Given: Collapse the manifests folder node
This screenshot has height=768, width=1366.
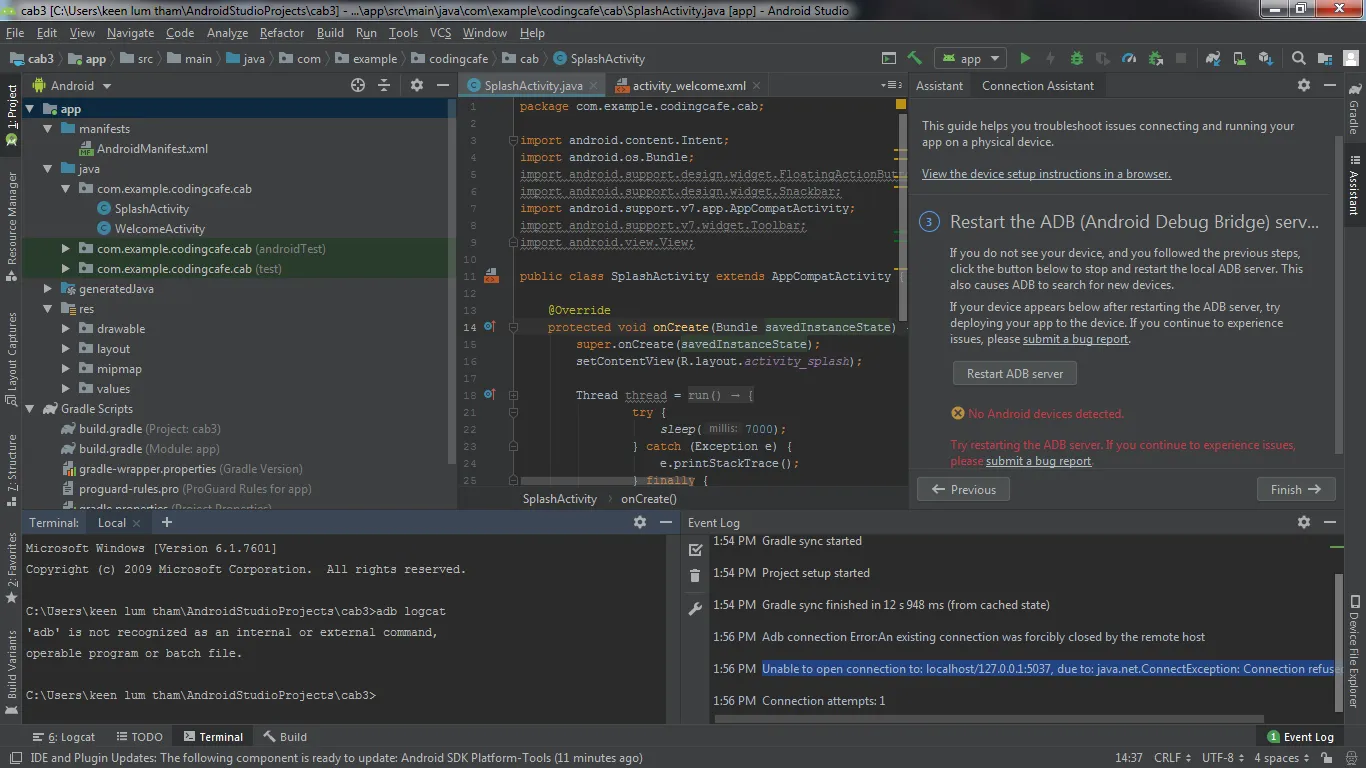Looking at the screenshot, I should click(x=48, y=129).
